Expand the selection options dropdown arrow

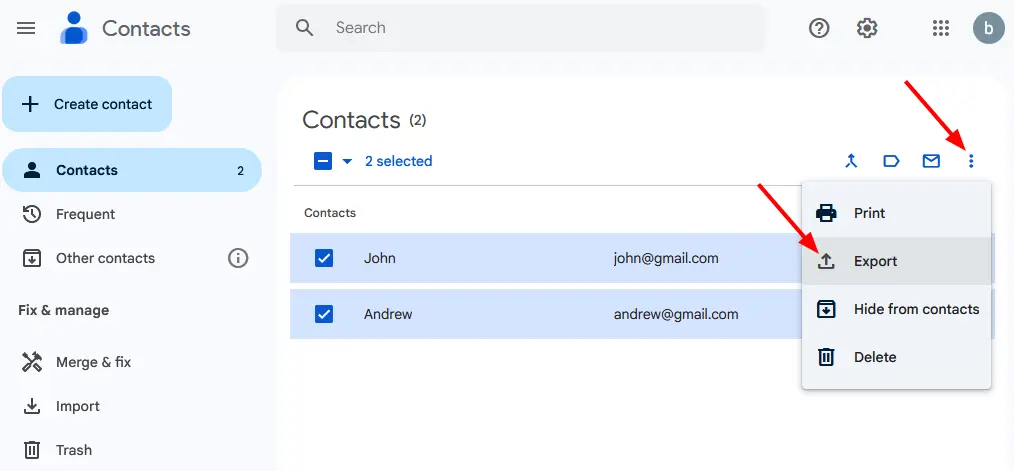click(x=347, y=161)
